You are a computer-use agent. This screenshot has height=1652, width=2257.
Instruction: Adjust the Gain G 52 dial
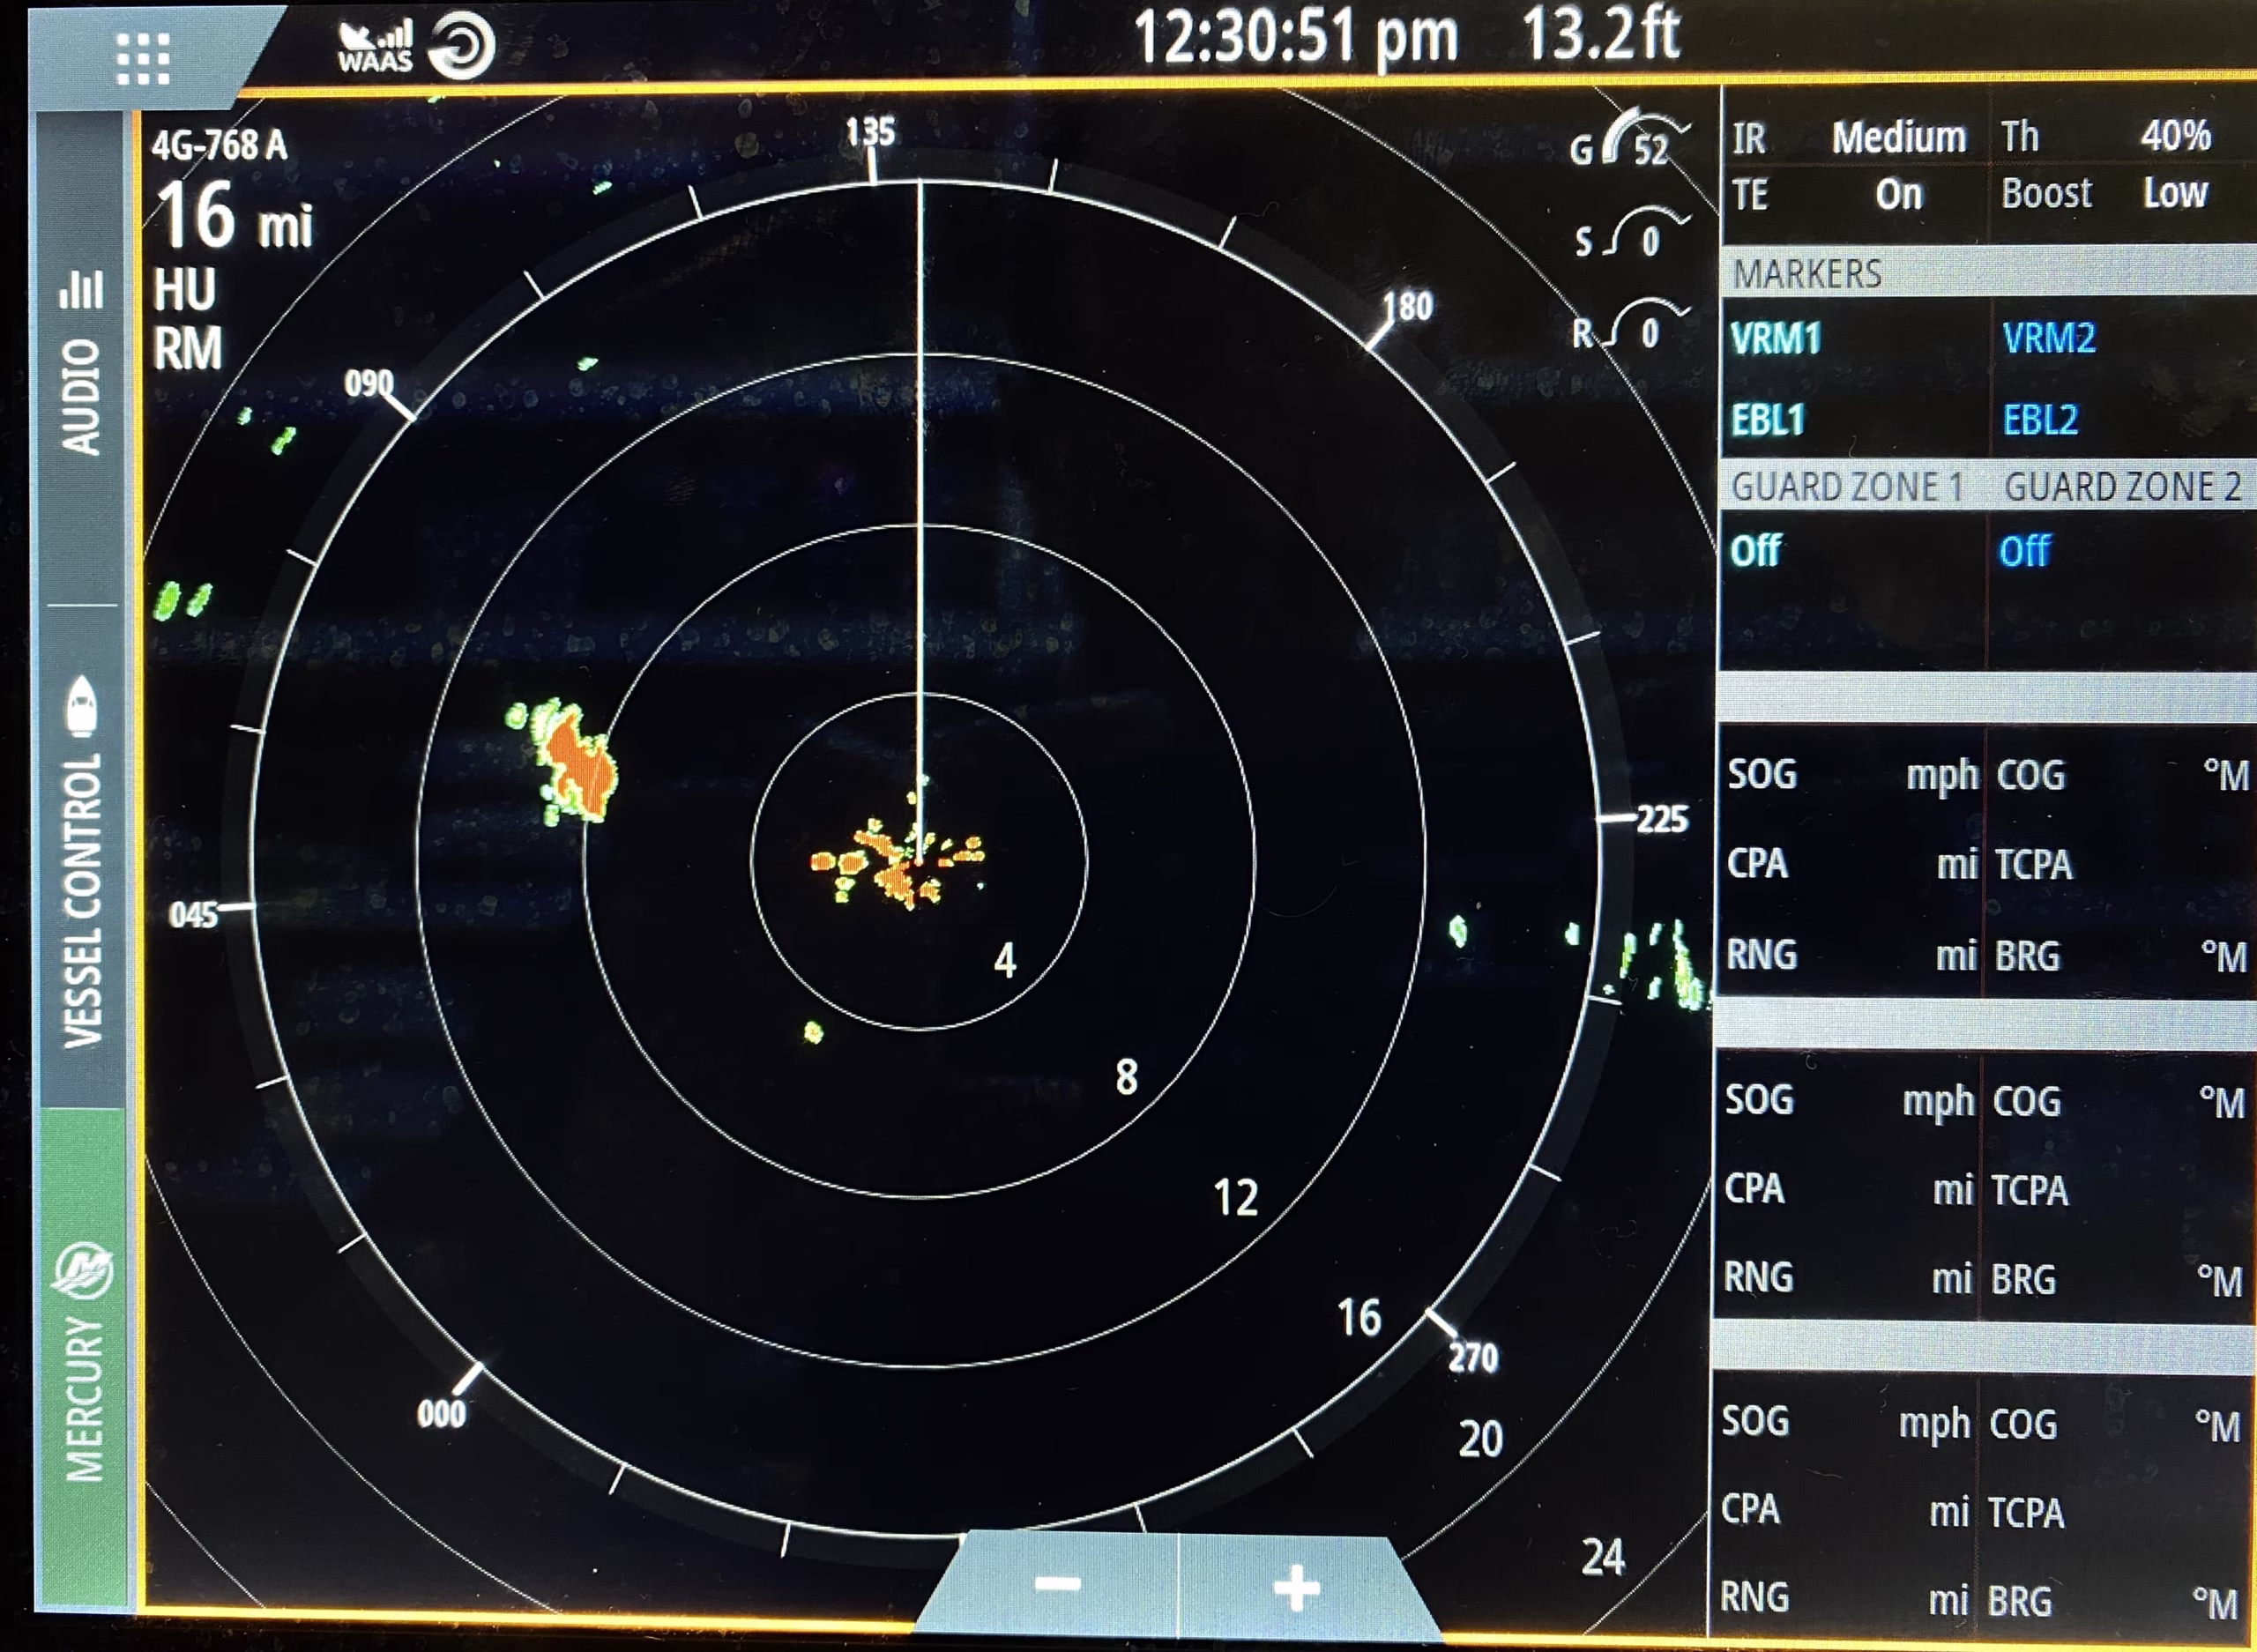pyautogui.click(x=1630, y=141)
